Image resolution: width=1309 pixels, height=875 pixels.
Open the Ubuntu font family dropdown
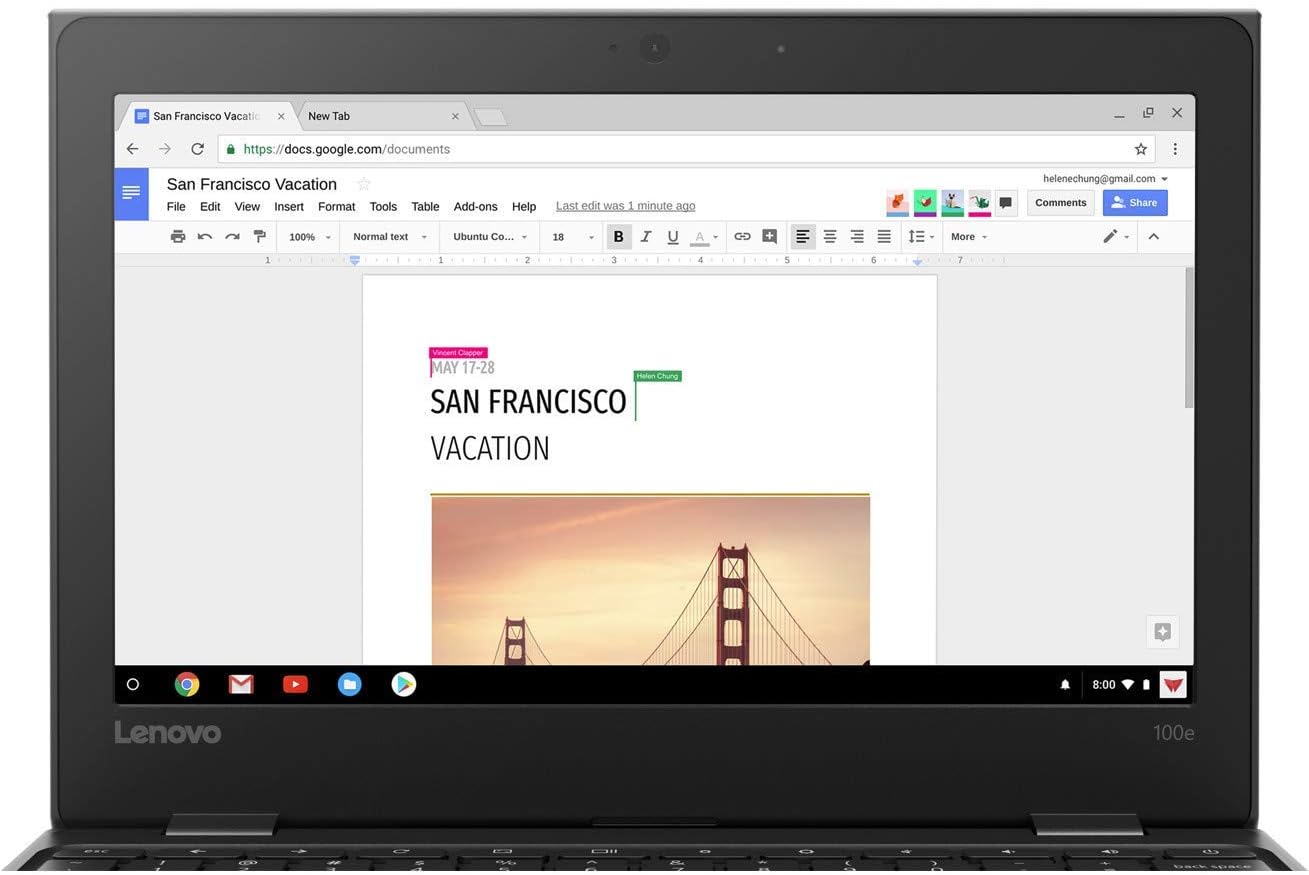click(489, 237)
